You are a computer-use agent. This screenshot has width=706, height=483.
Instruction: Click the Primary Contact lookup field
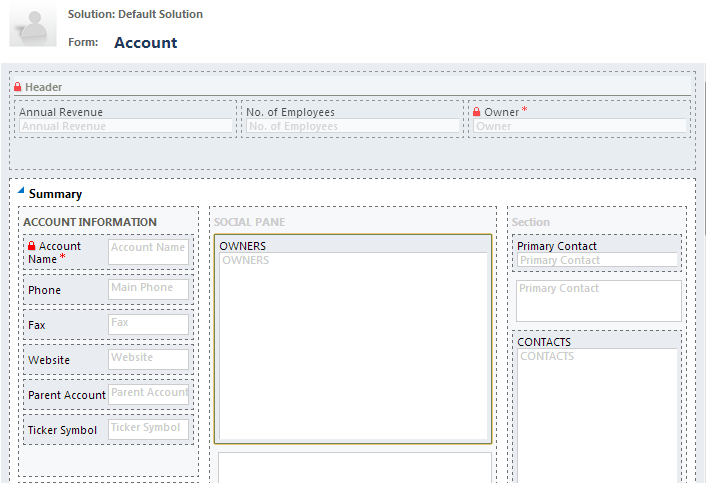(597, 260)
